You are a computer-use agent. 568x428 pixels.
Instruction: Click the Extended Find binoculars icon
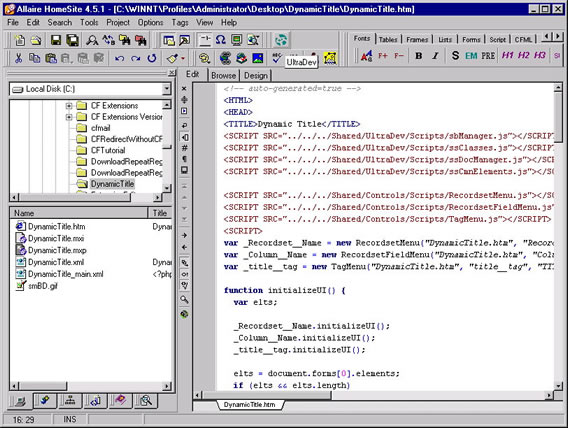pyautogui.click(x=125, y=40)
